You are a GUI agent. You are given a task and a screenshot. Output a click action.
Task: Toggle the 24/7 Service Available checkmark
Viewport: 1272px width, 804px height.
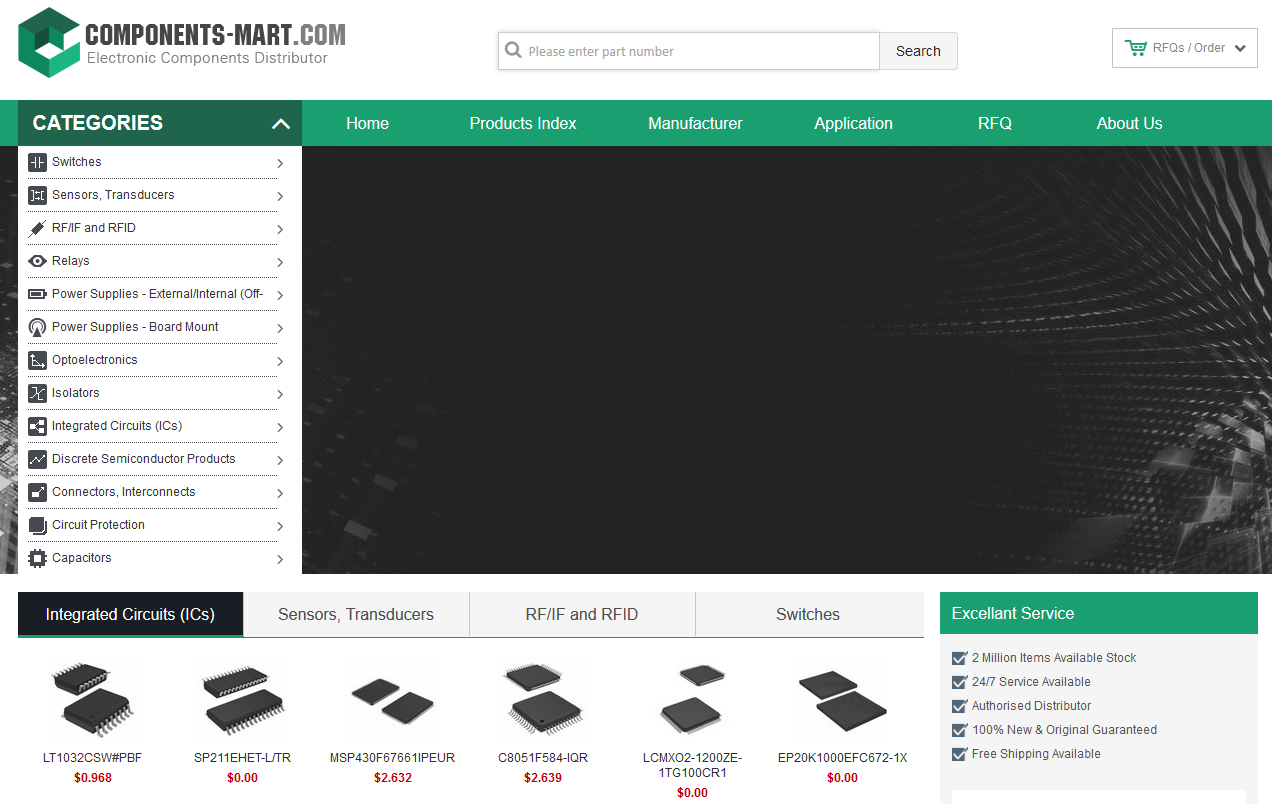(960, 682)
